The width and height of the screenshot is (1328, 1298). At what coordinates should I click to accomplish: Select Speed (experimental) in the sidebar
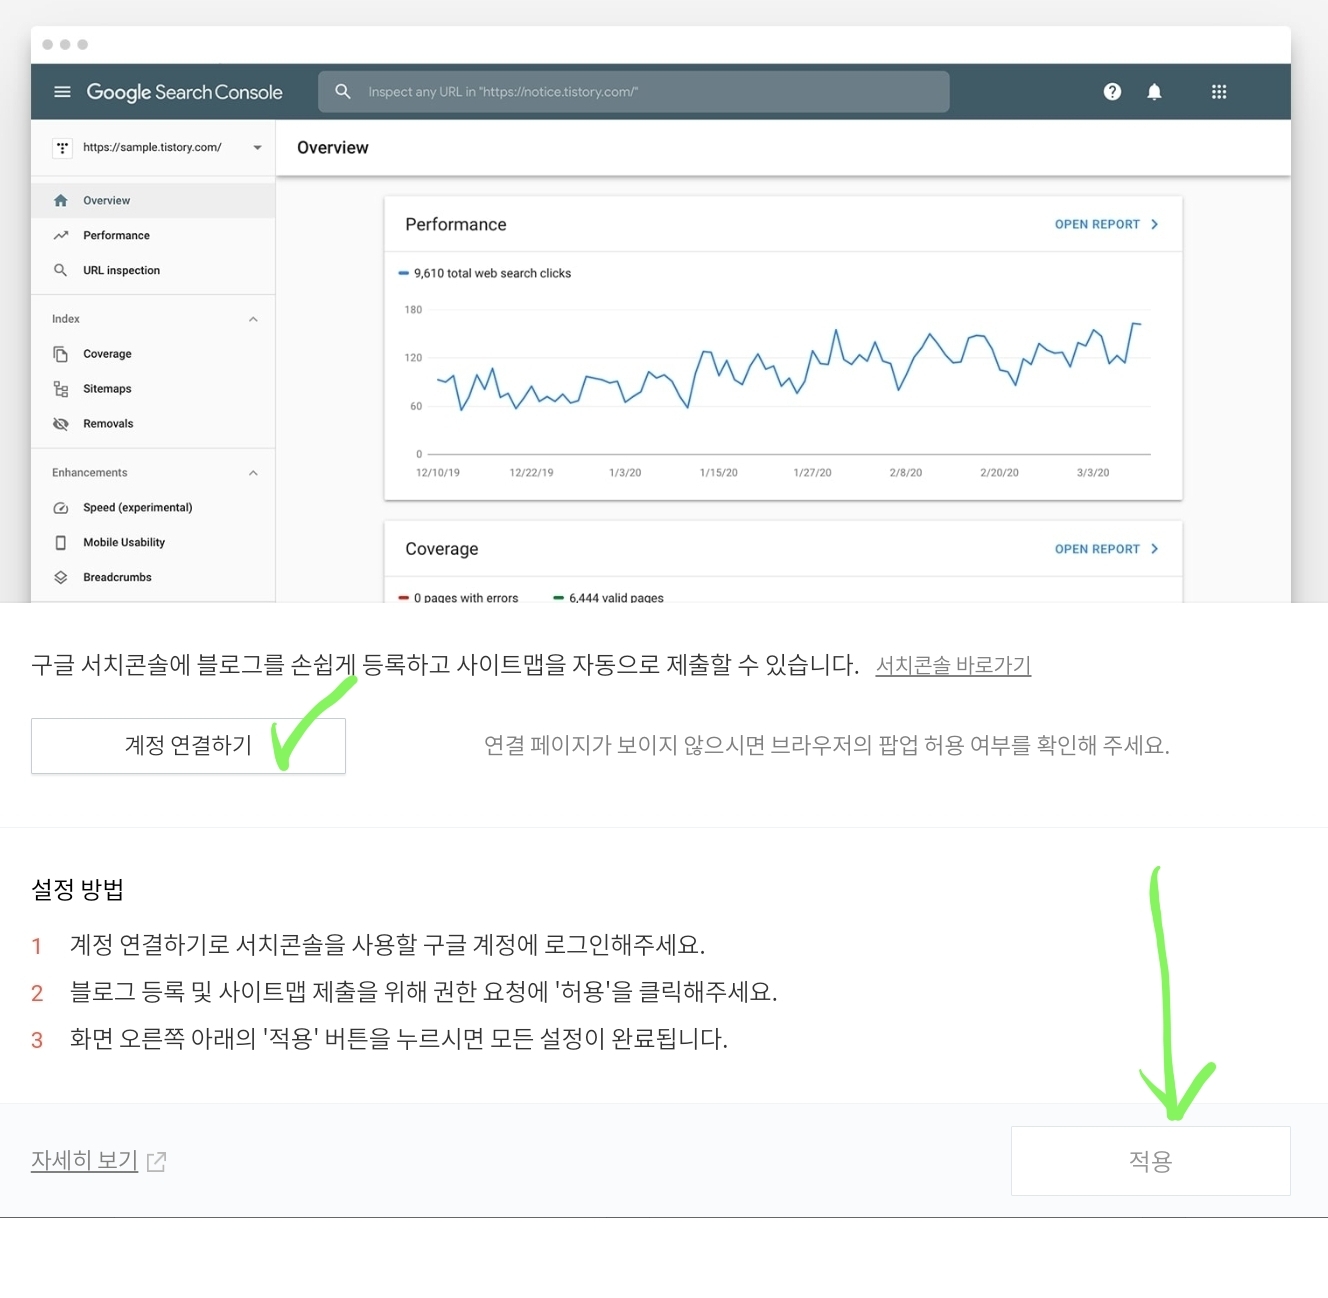point(153,508)
